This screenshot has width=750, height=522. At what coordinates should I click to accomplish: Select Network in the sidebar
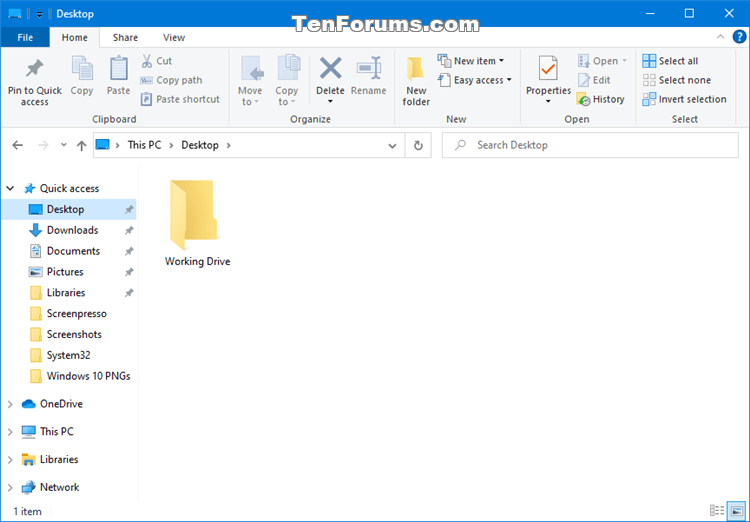pos(51,487)
